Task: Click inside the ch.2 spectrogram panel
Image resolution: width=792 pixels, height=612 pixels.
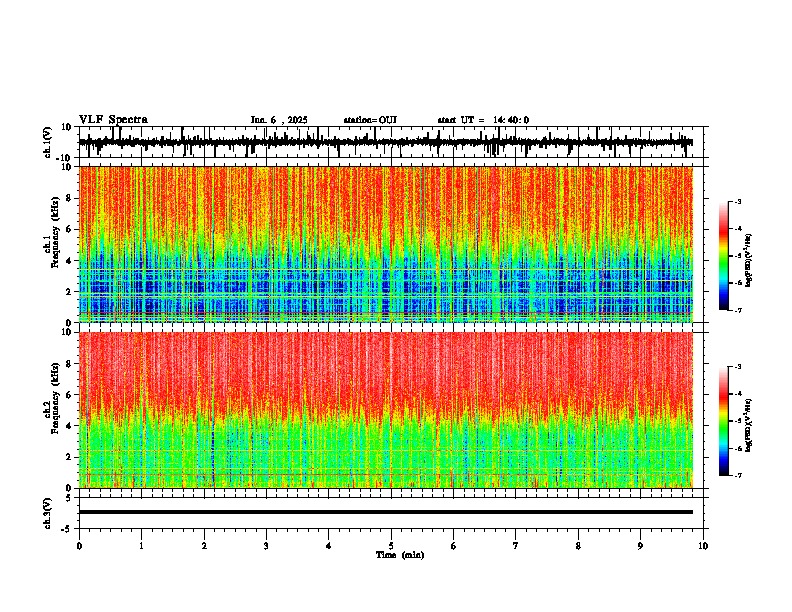Action: [x=386, y=410]
